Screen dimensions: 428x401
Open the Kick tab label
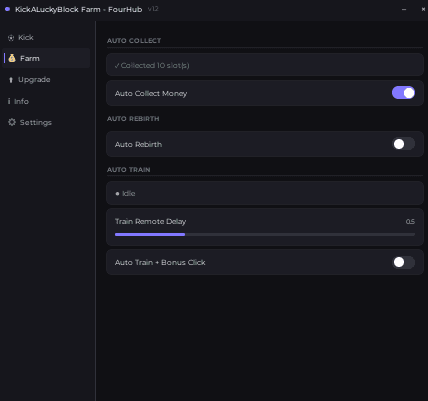pyautogui.click(x=26, y=37)
